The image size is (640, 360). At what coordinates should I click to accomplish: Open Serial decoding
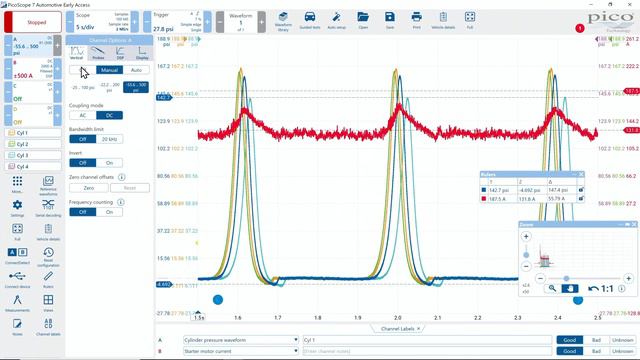tap(48, 208)
